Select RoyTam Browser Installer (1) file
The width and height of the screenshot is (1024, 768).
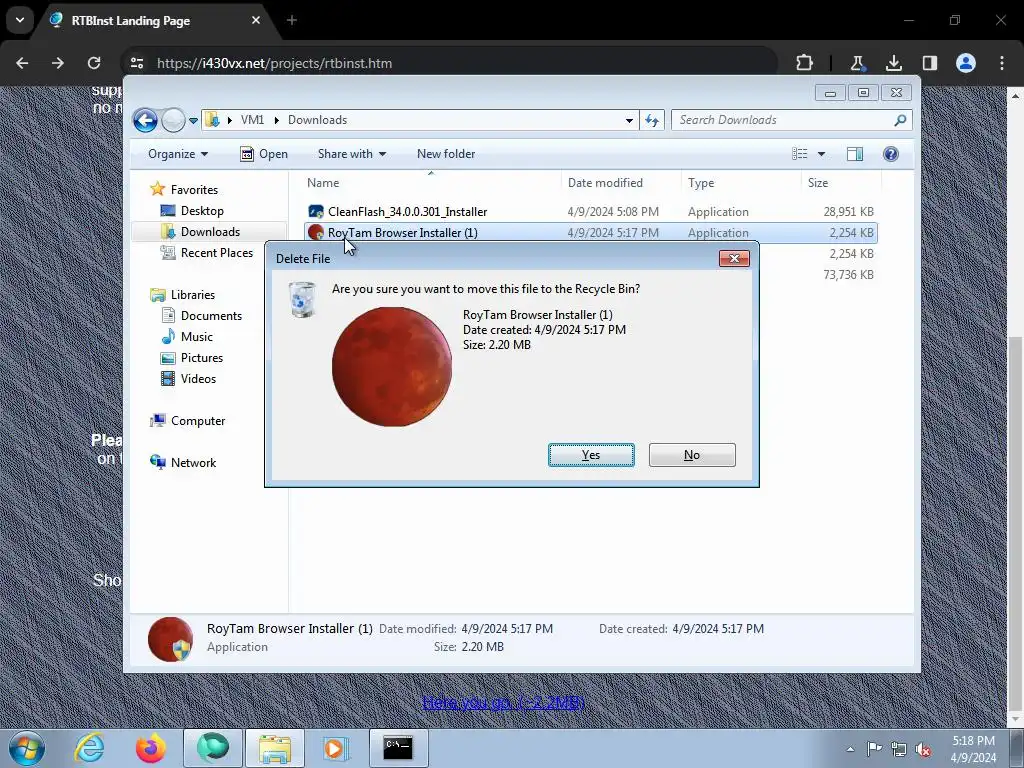(590, 232)
